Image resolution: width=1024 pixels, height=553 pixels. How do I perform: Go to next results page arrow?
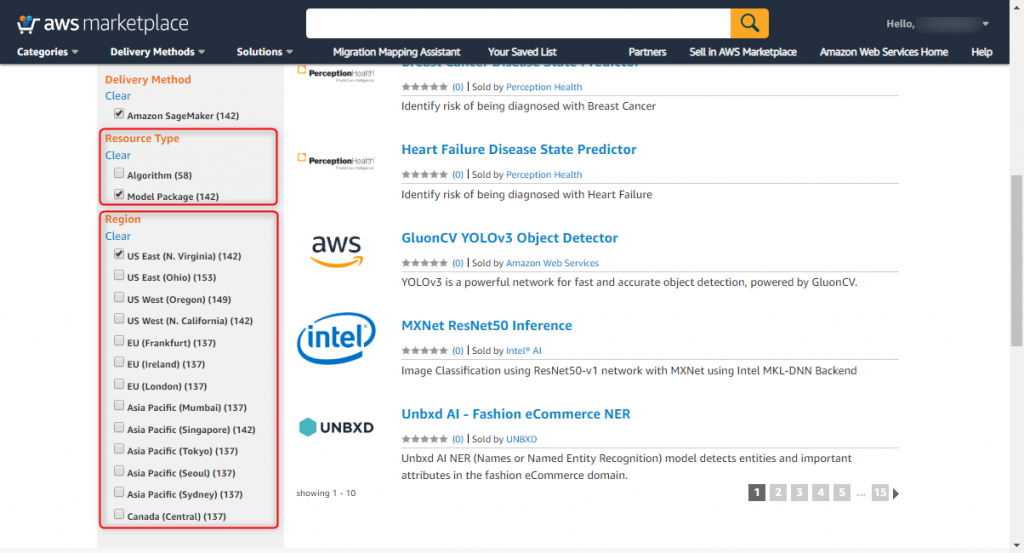pyautogui.click(x=896, y=494)
